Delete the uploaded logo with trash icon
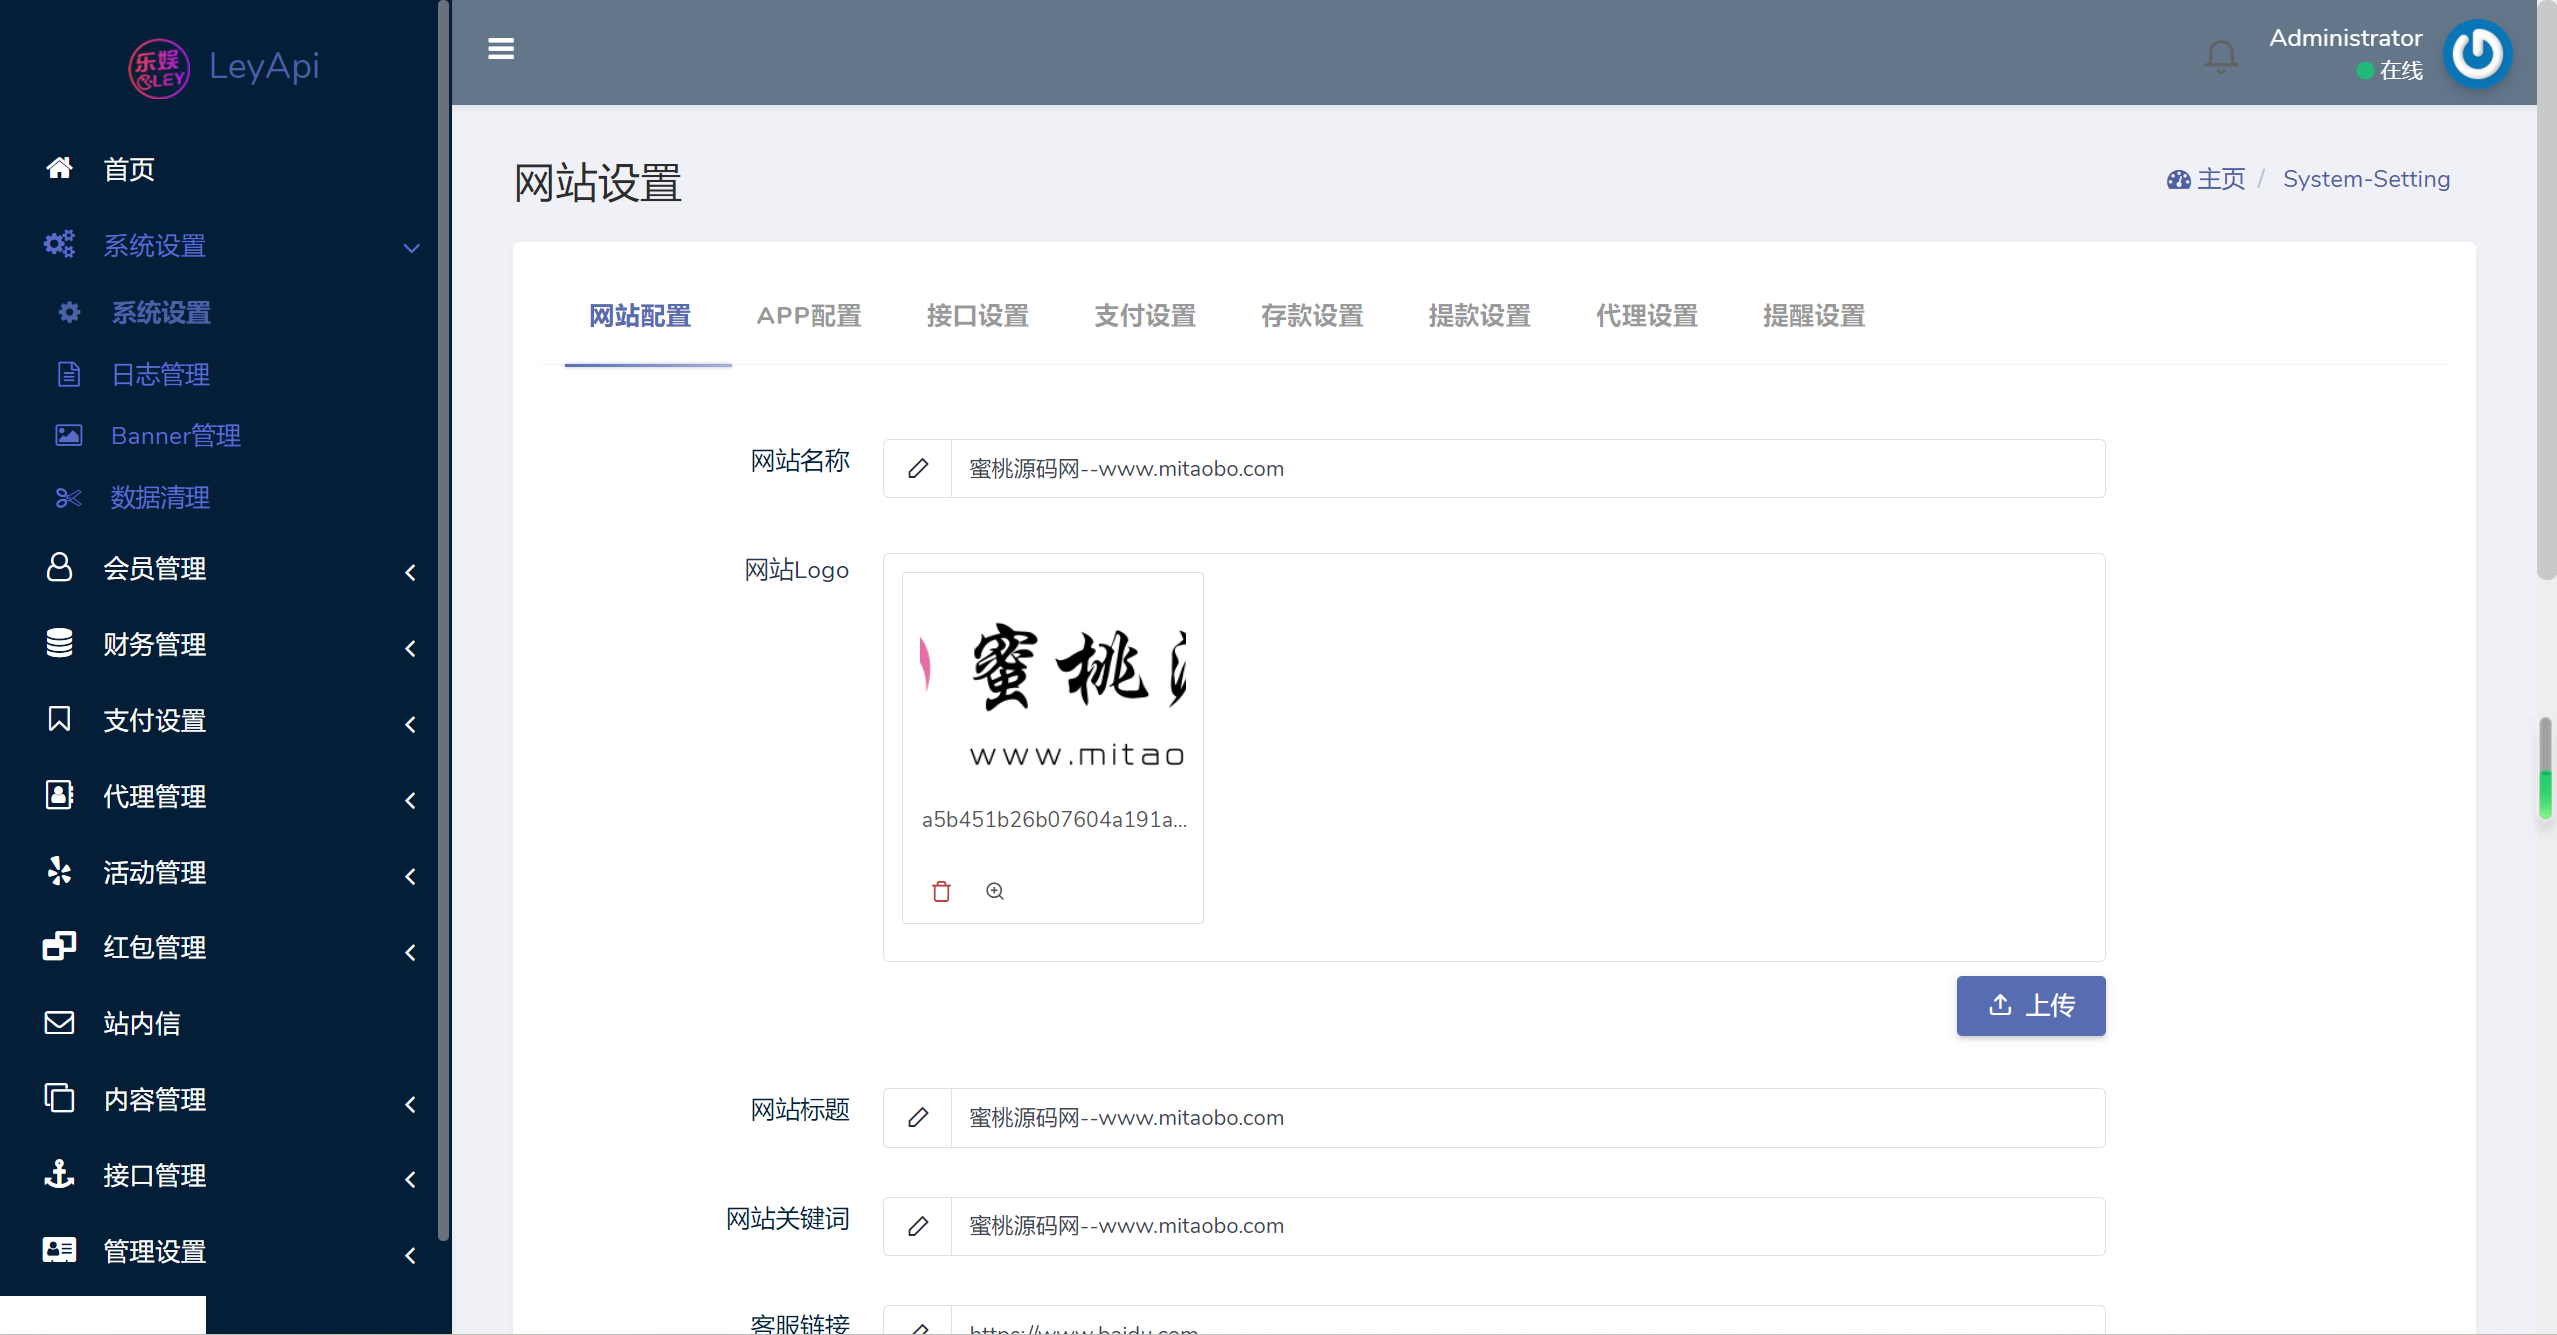 [x=941, y=891]
